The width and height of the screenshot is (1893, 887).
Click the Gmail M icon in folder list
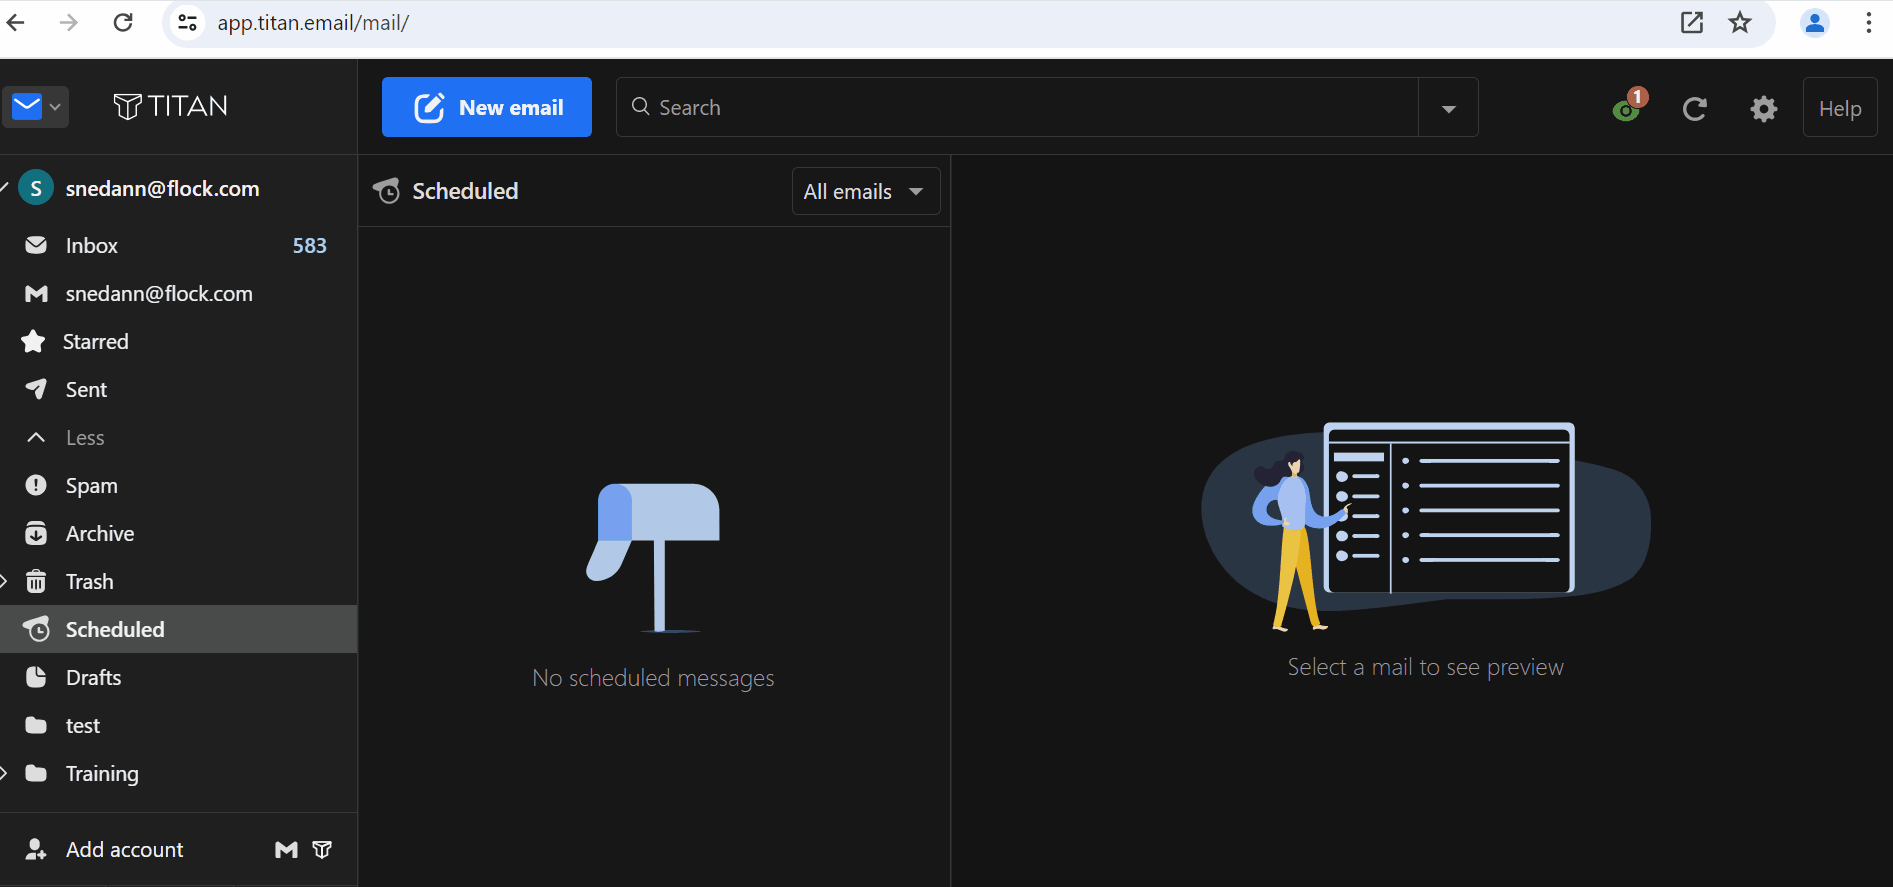tap(36, 293)
